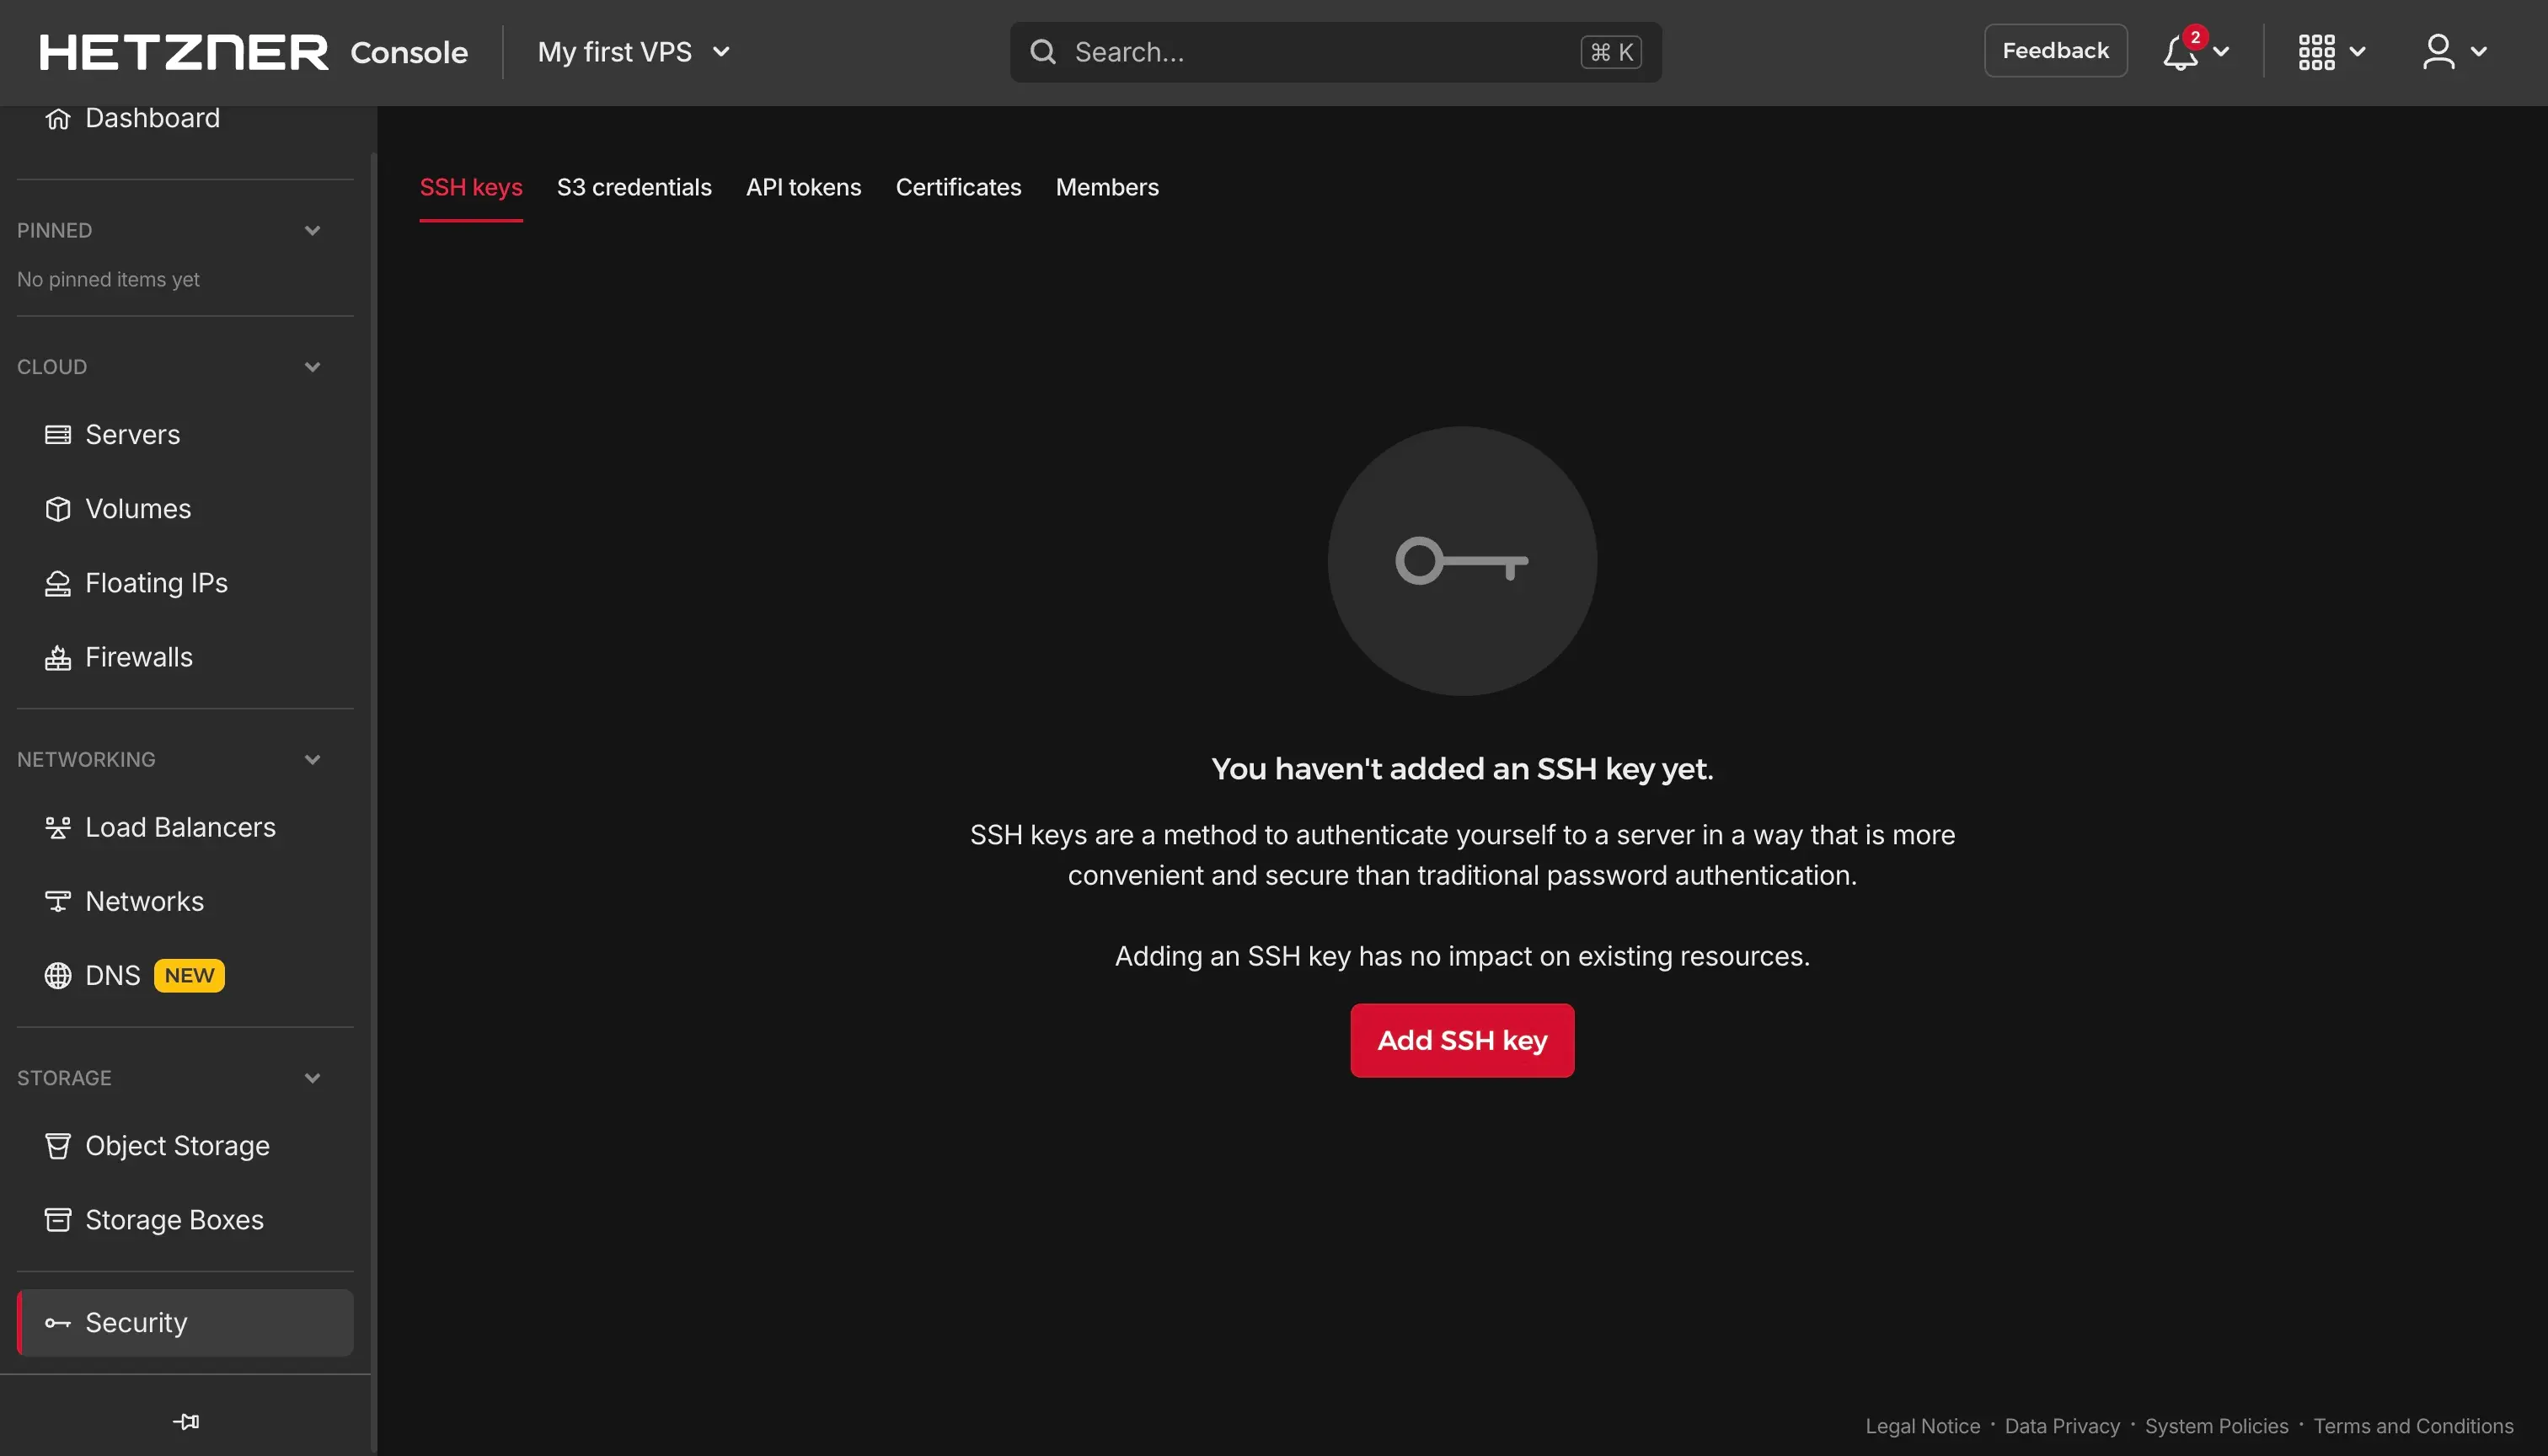Viewport: 2548px width, 1456px height.
Task: Select Networks in the sidebar
Action: tap(144, 901)
